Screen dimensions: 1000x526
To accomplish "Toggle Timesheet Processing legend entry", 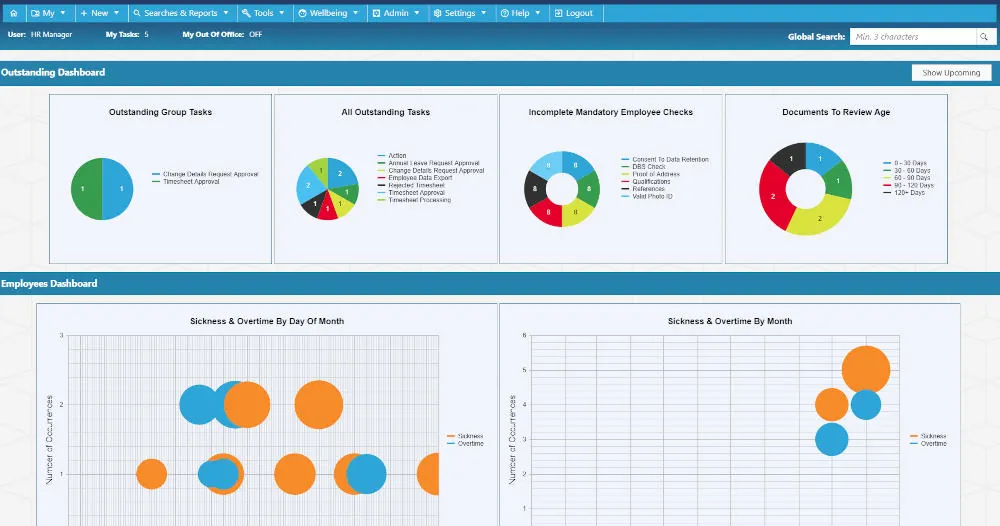I will (x=414, y=200).
